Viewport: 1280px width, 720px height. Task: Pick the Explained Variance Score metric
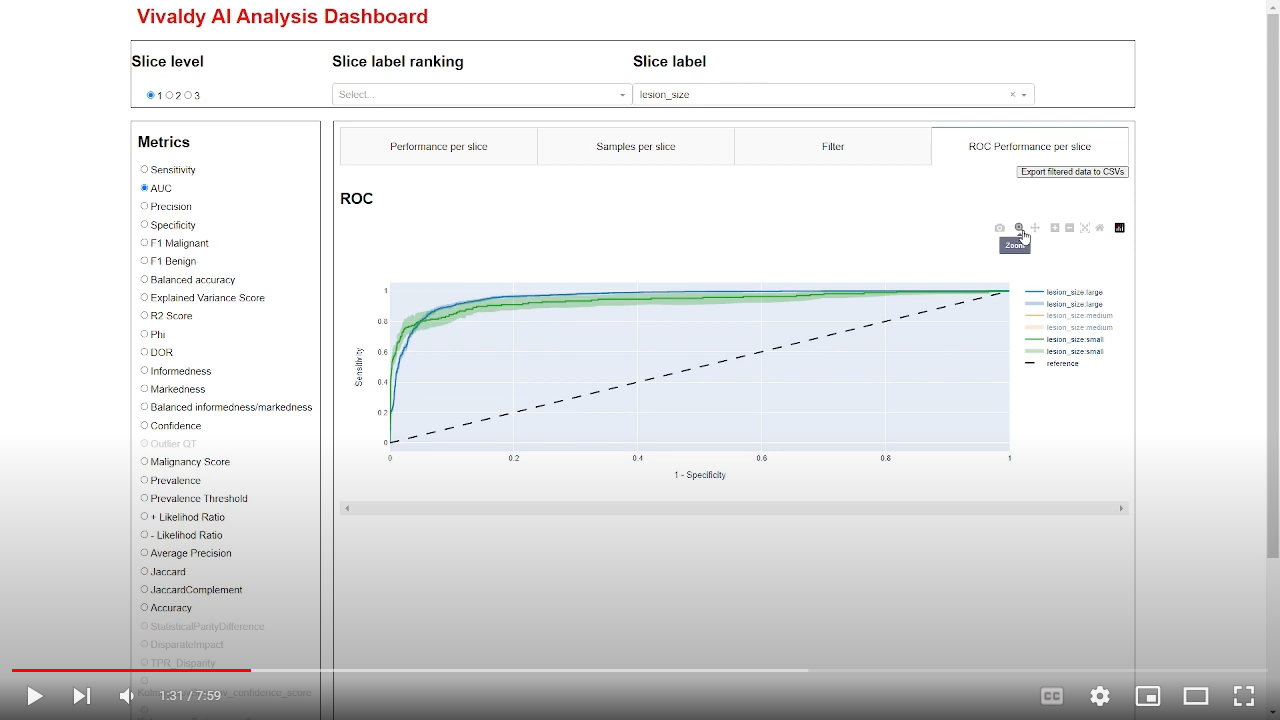[x=145, y=297]
